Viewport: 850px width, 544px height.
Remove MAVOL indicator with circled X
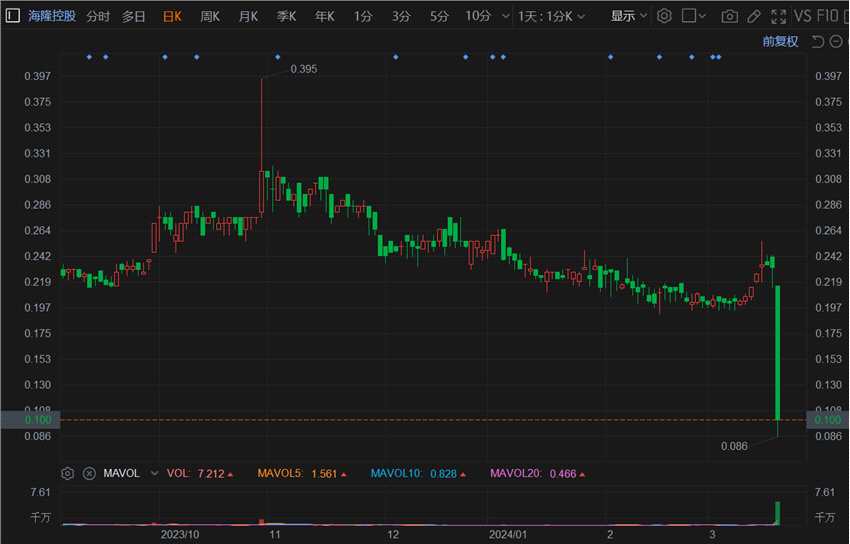[89, 474]
